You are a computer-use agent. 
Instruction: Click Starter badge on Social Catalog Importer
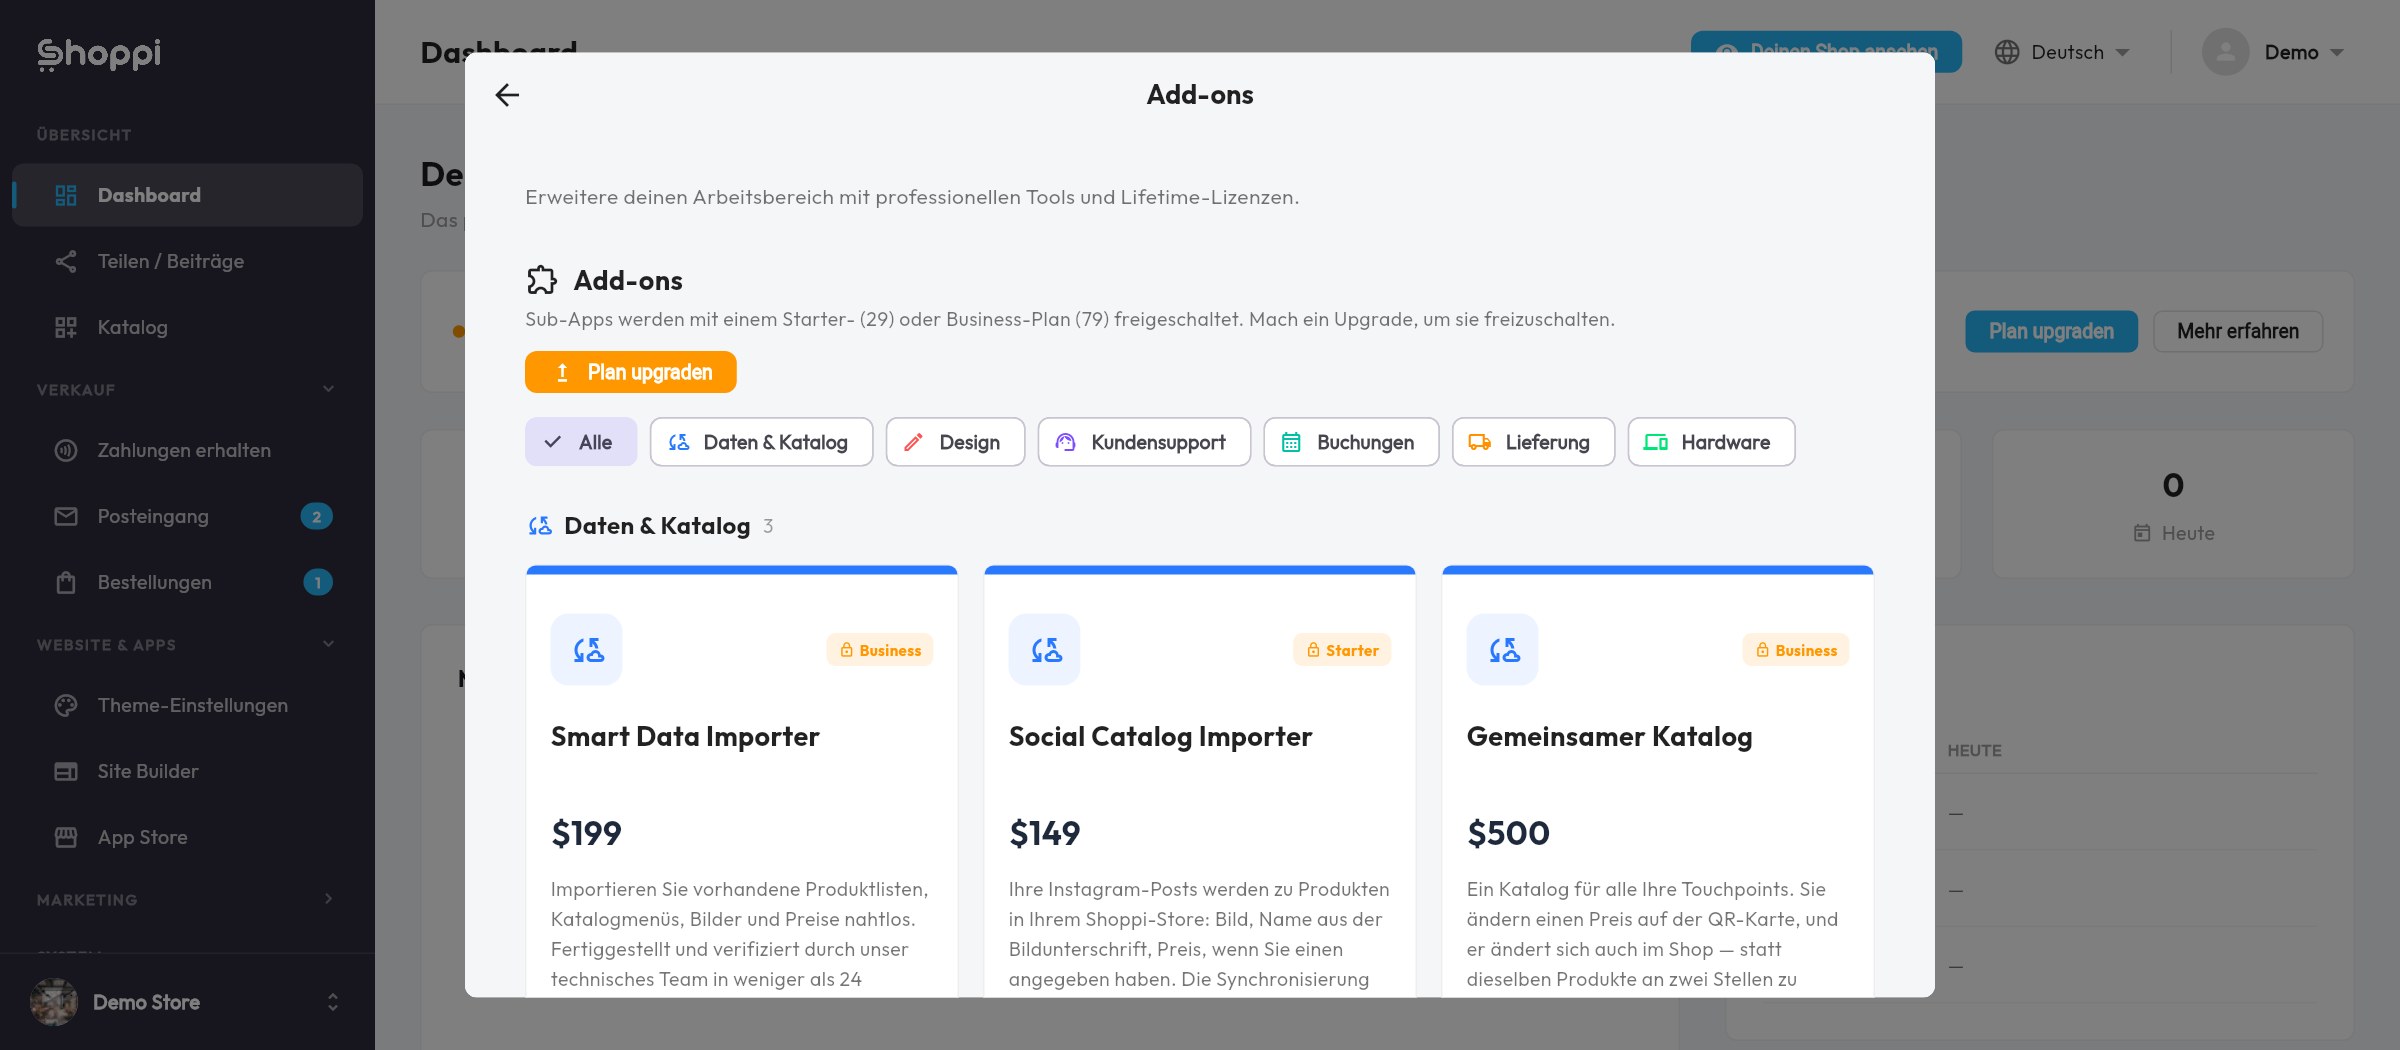click(1342, 650)
